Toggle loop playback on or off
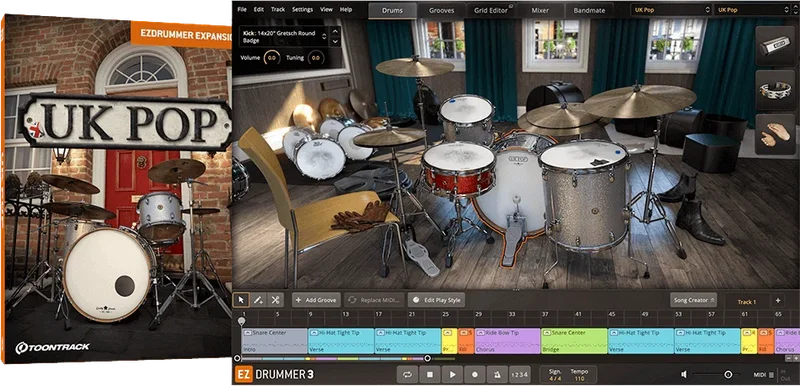The width and height of the screenshot is (800, 386). tap(407, 375)
